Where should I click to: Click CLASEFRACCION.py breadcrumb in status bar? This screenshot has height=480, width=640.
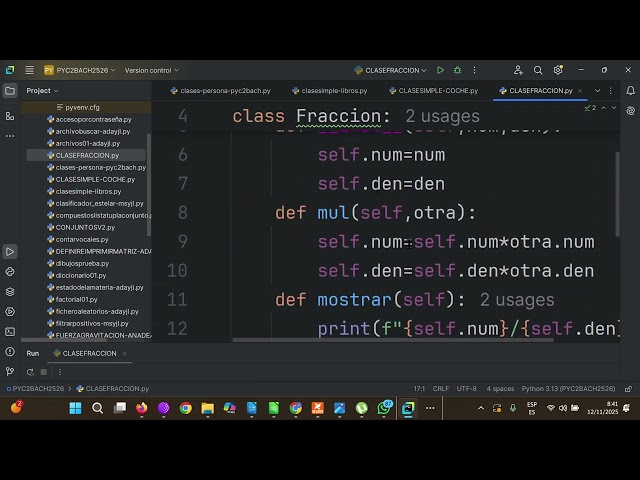click(113, 389)
